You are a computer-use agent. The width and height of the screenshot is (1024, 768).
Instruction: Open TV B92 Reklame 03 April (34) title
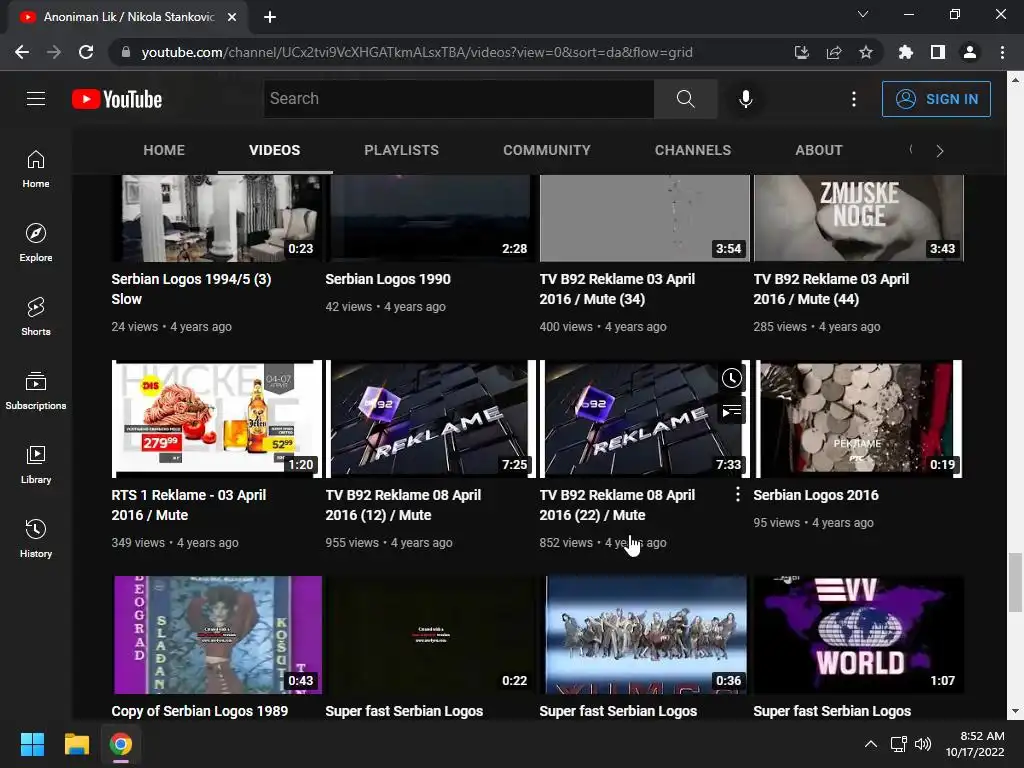click(x=617, y=289)
